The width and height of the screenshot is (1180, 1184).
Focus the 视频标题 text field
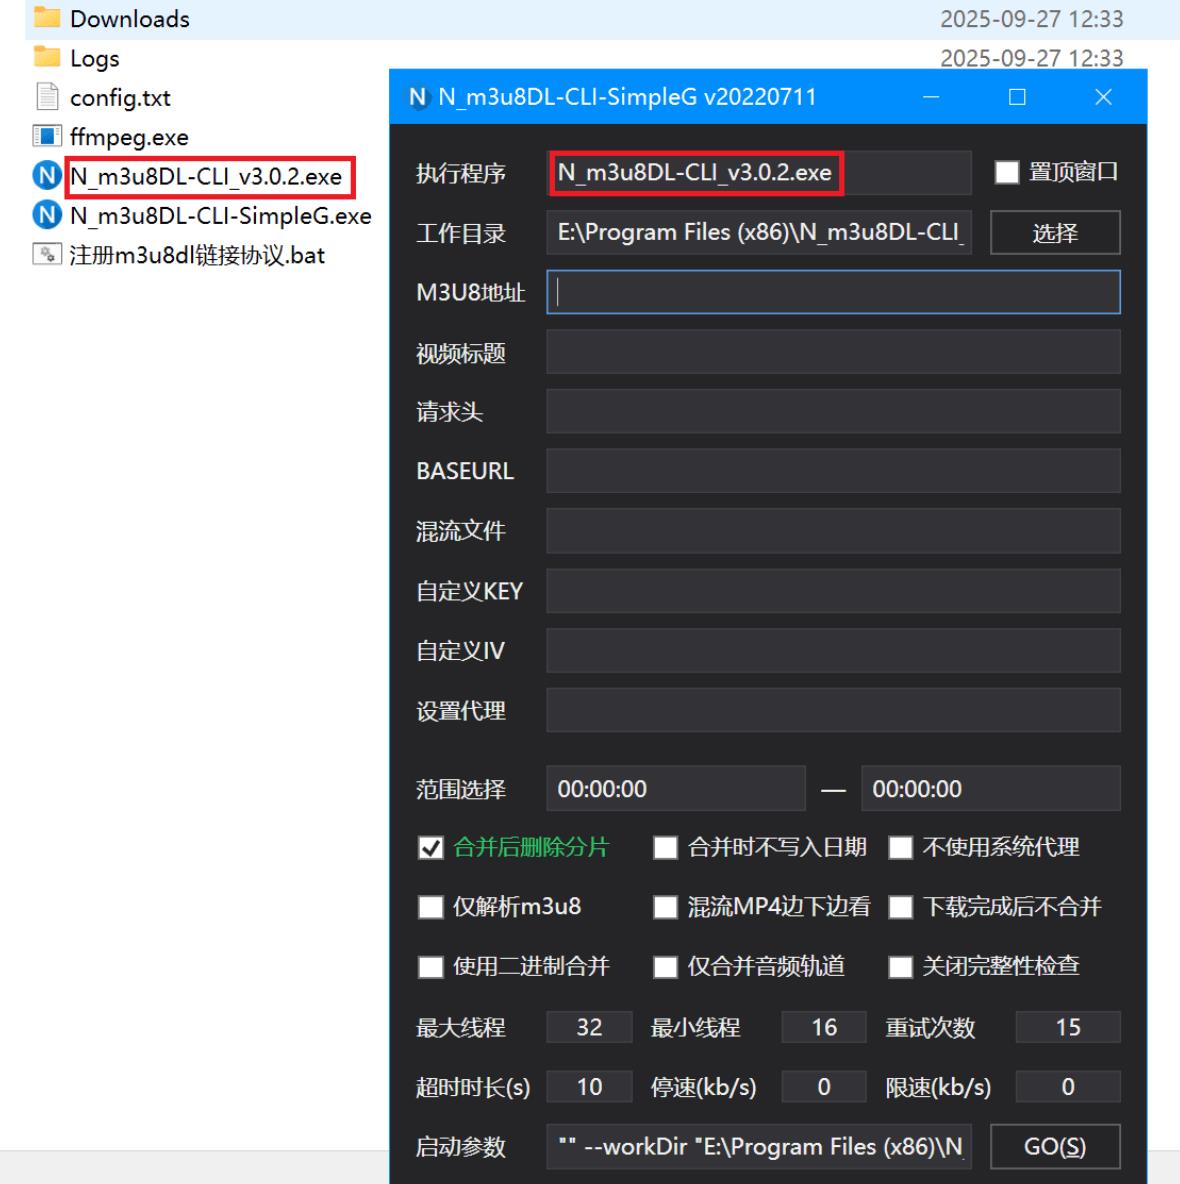pyautogui.click(x=833, y=353)
